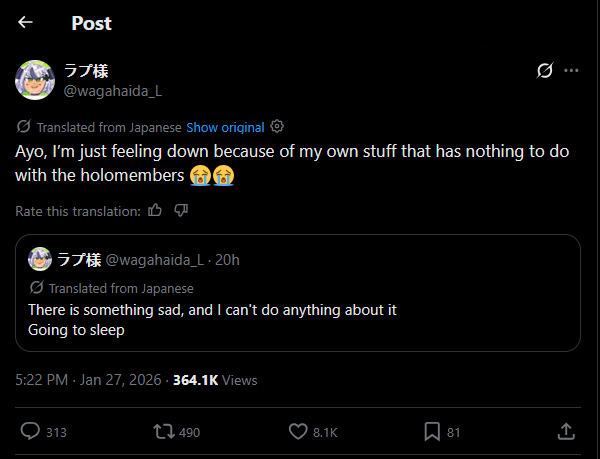Click the Grok icon near the post header
The image size is (600, 459).
[x=545, y=70]
